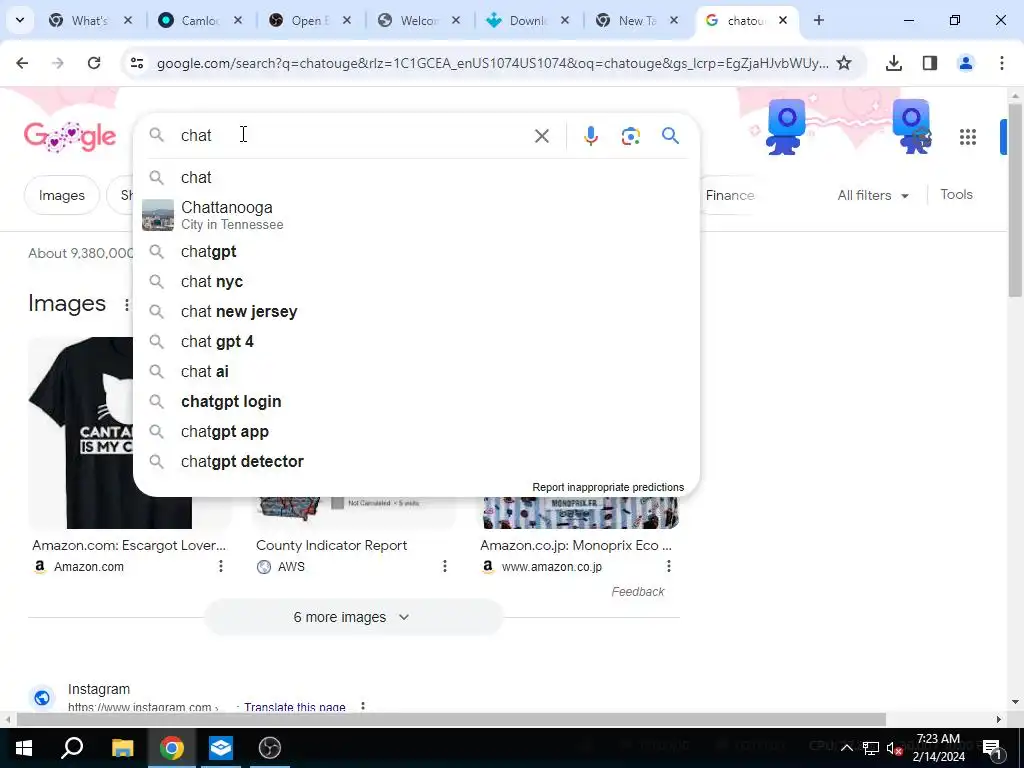
Task: Open more options for www.amazon.co.jp result
Action: point(669,566)
